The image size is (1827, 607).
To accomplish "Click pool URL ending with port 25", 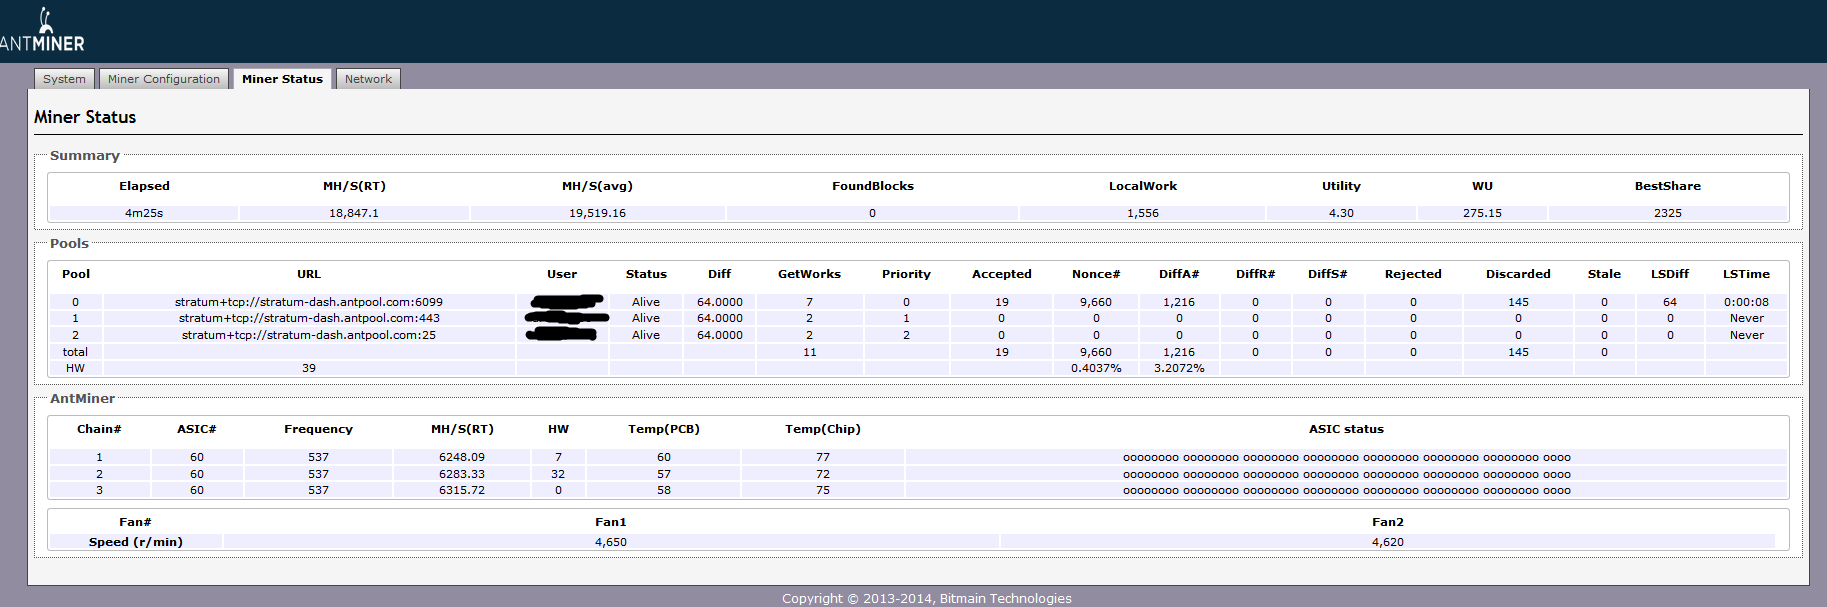I will [308, 335].
